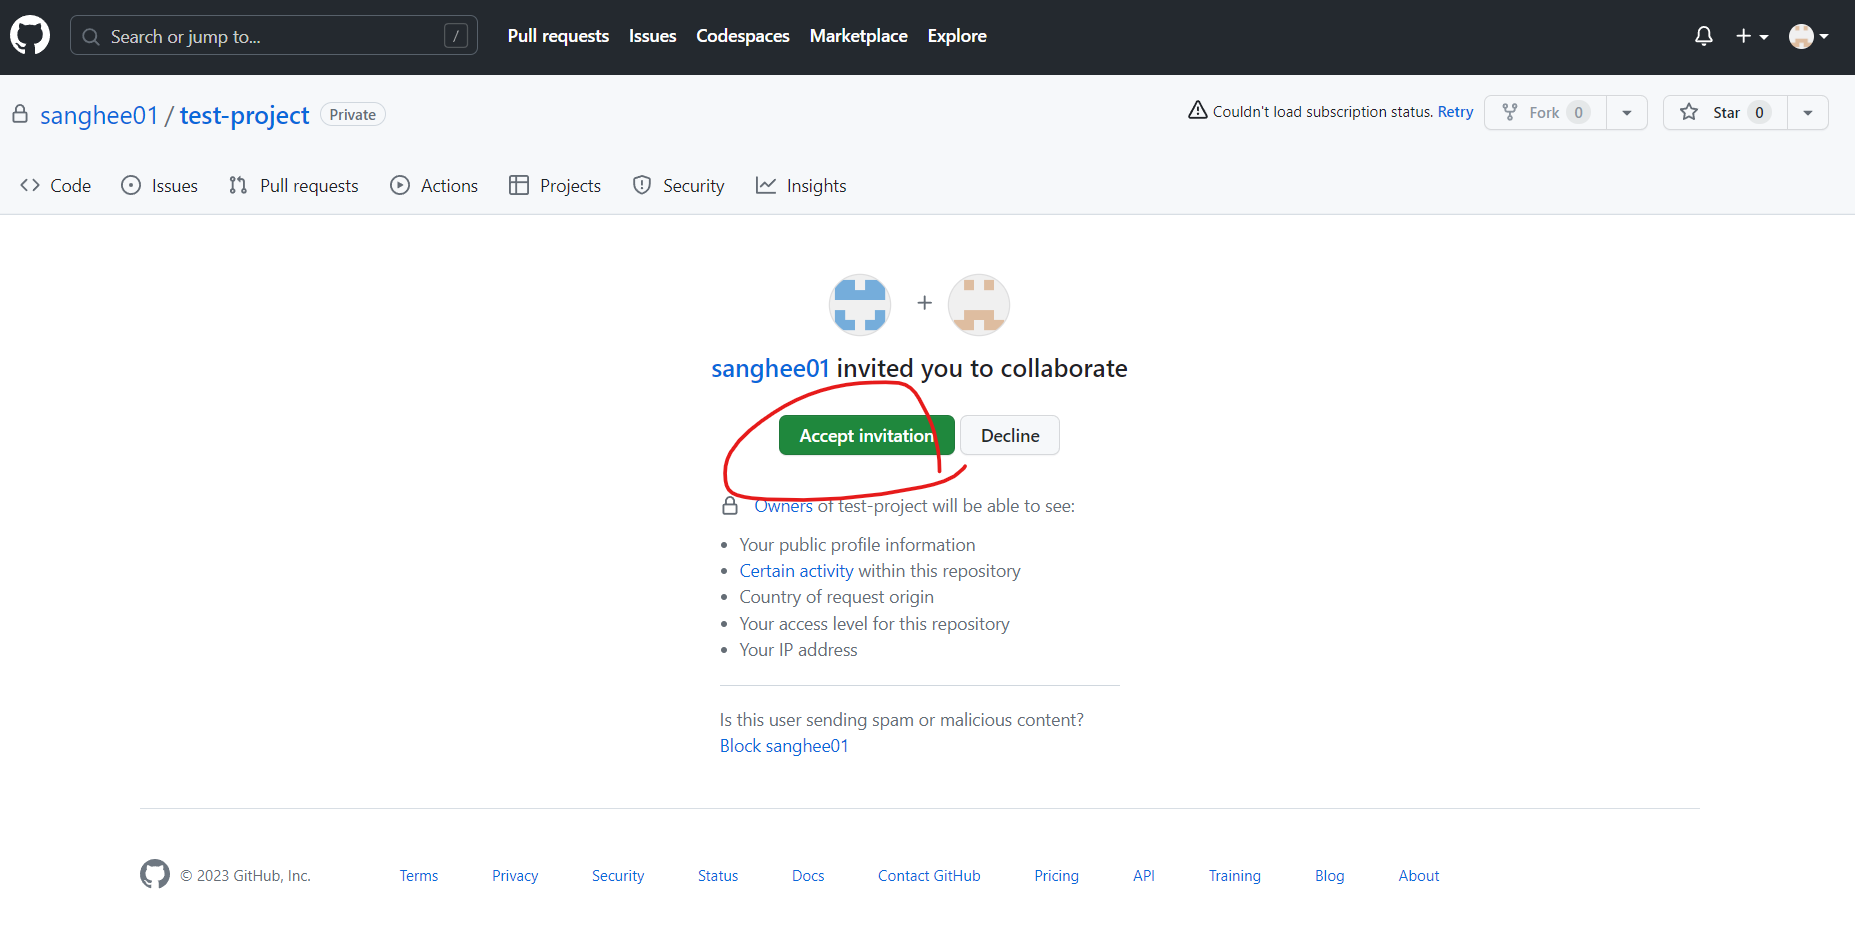Open Codespaces in top navigation
Image resolution: width=1855 pixels, height=930 pixels.
point(743,36)
